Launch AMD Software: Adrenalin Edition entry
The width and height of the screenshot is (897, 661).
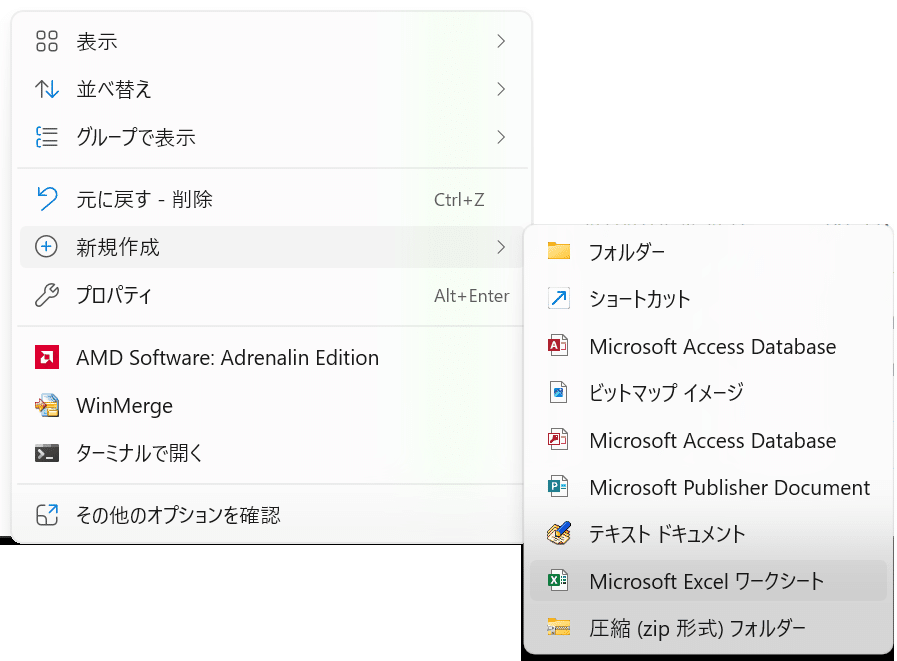[272, 357]
